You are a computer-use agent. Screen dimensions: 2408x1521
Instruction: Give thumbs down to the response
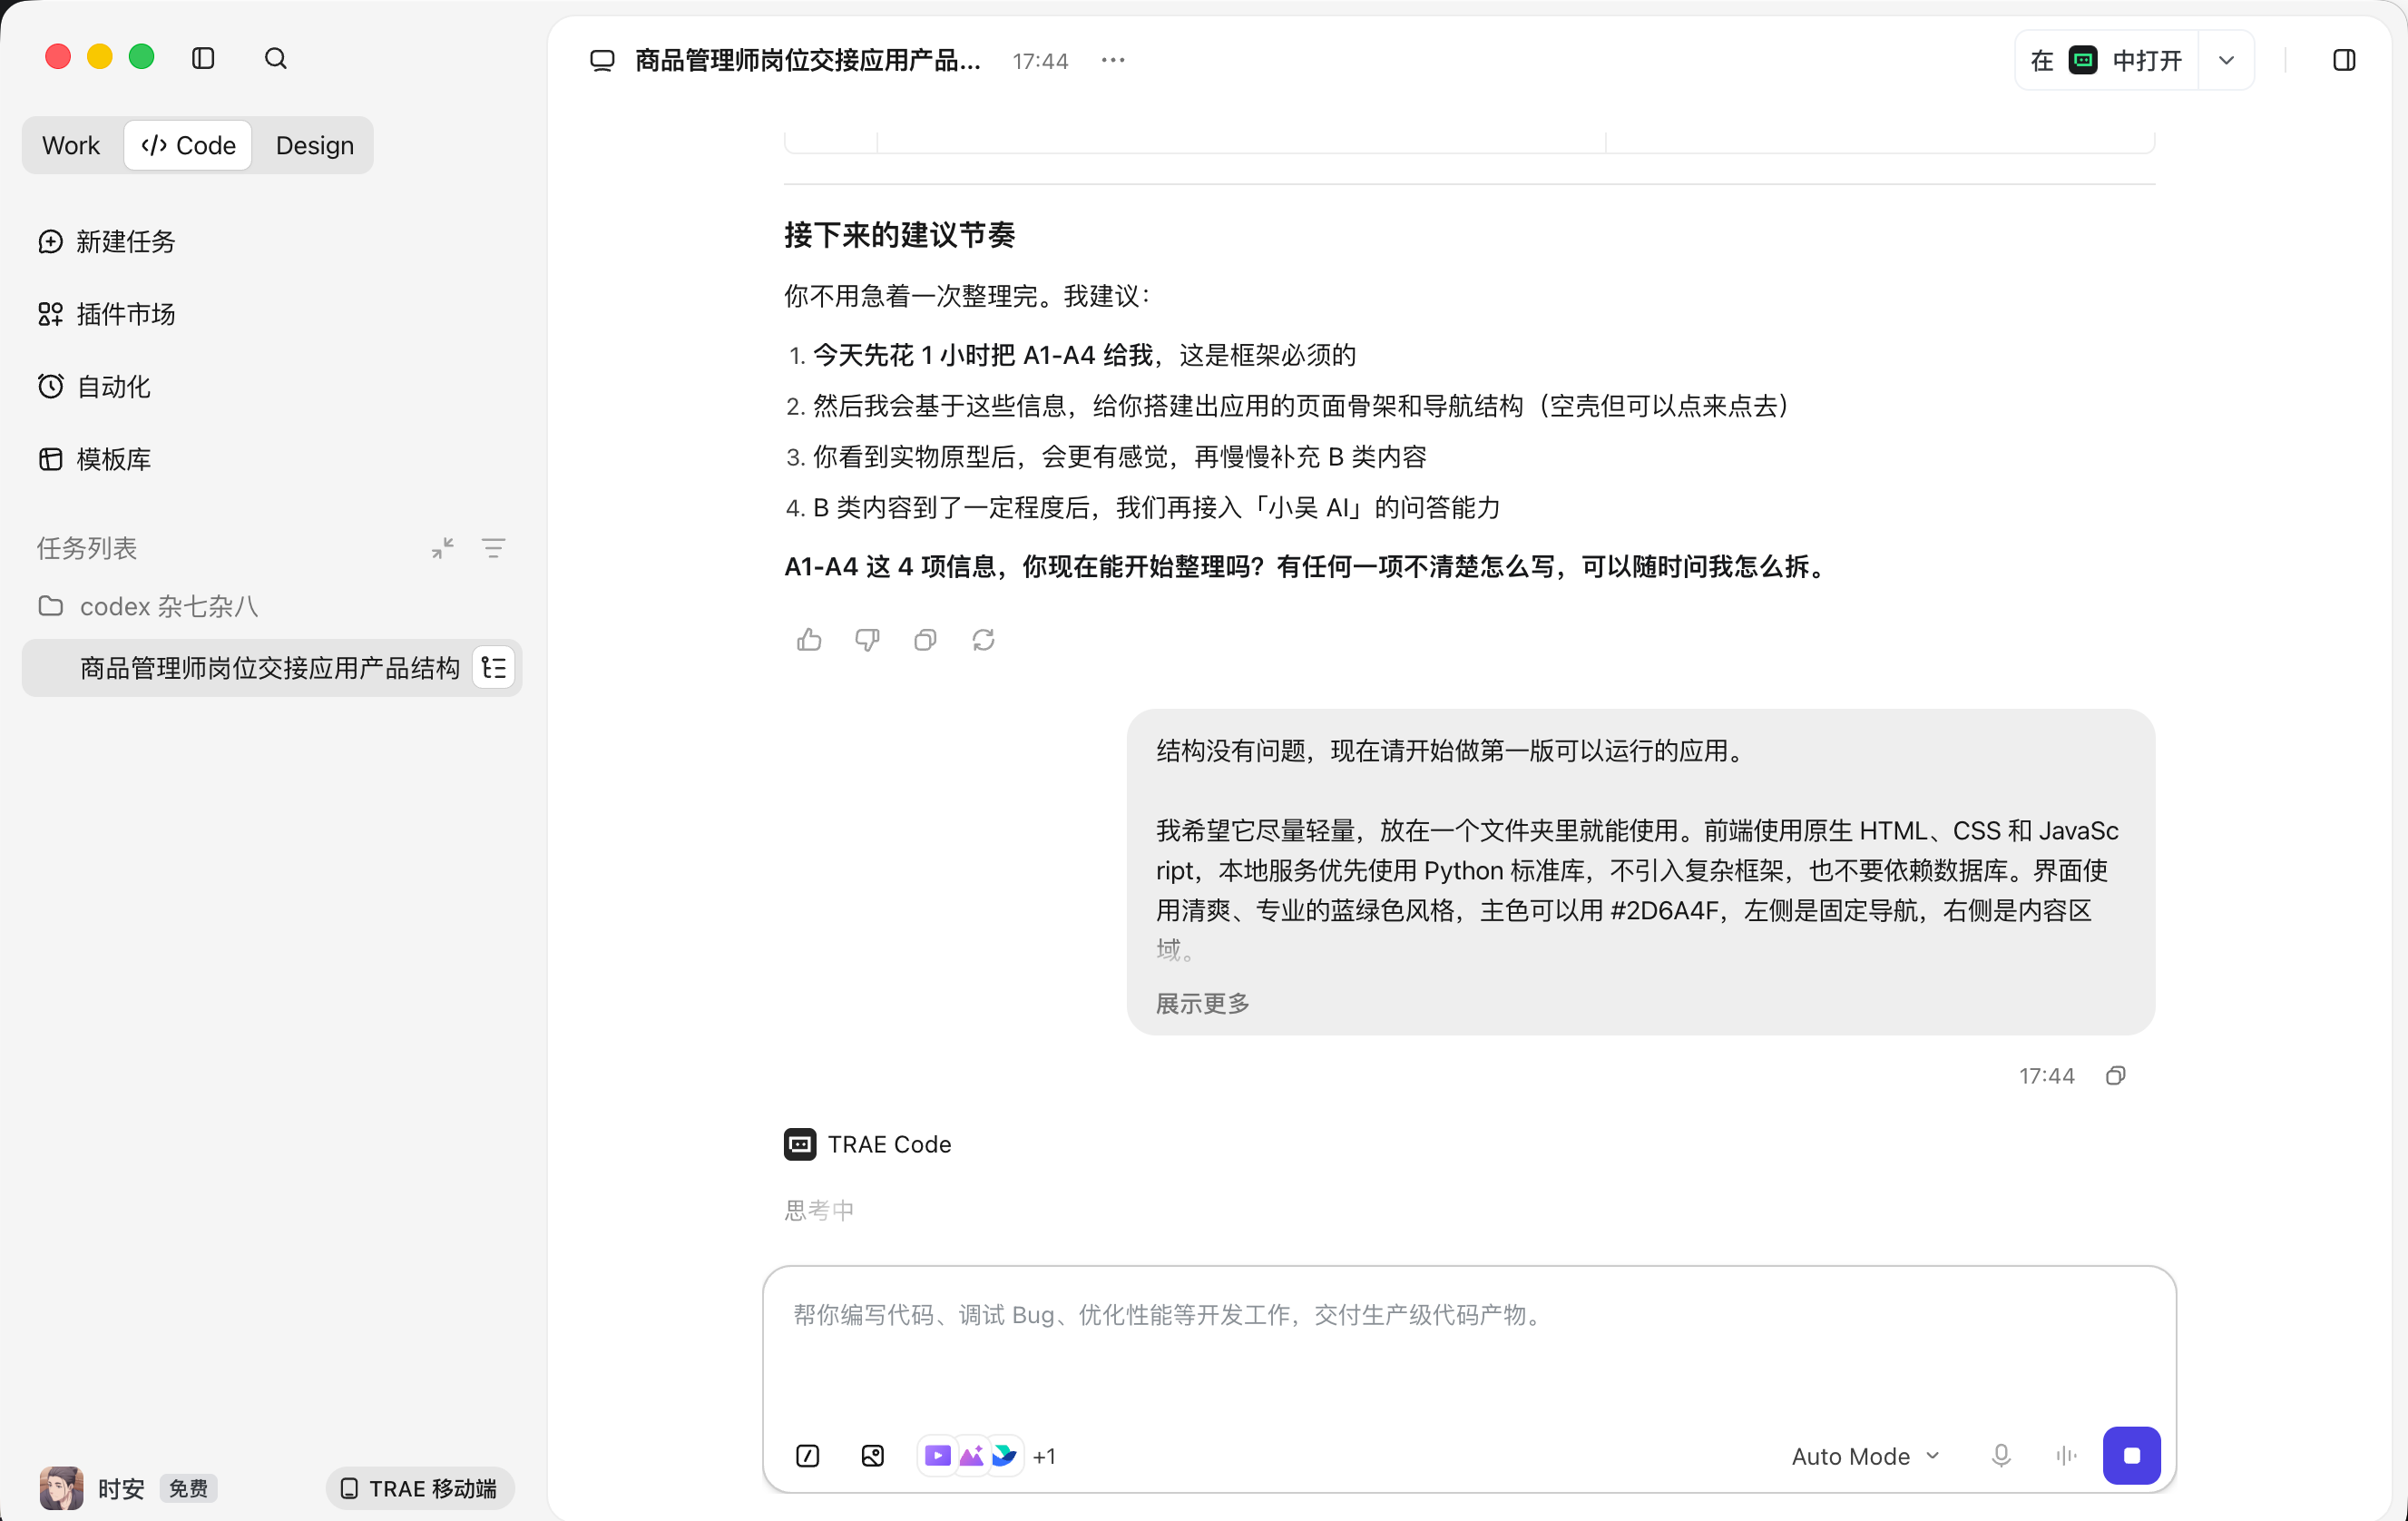pyautogui.click(x=867, y=640)
